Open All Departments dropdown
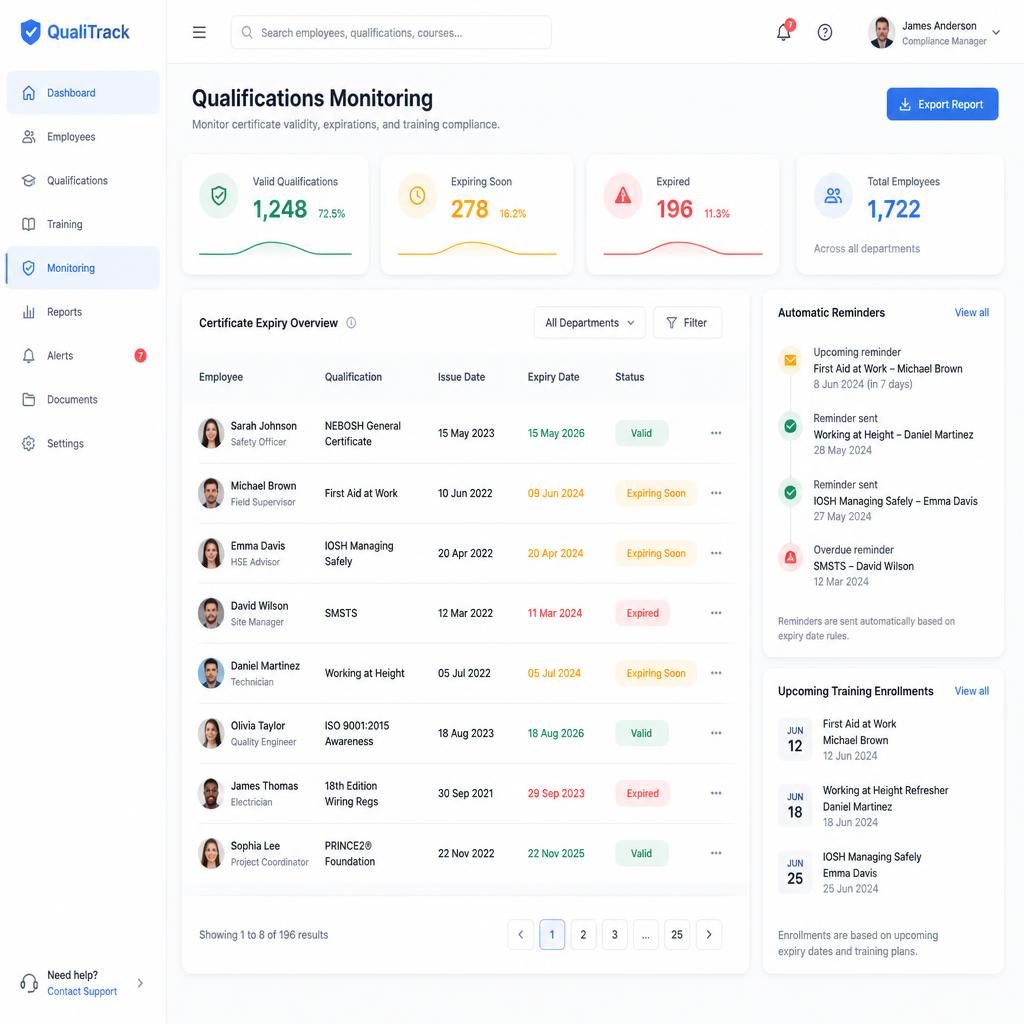This screenshot has height=1024, width=1024. (589, 323)
